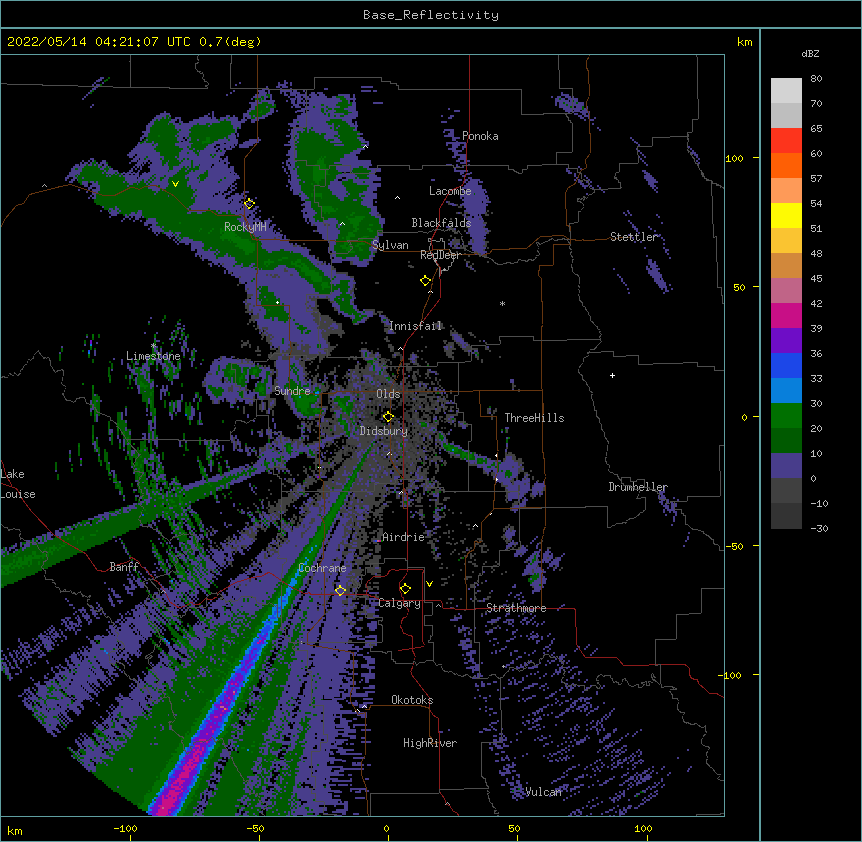Click the yellow diamond marker south of RedDeer
Viewport: 862px width, 842px height.
point(426,281)
